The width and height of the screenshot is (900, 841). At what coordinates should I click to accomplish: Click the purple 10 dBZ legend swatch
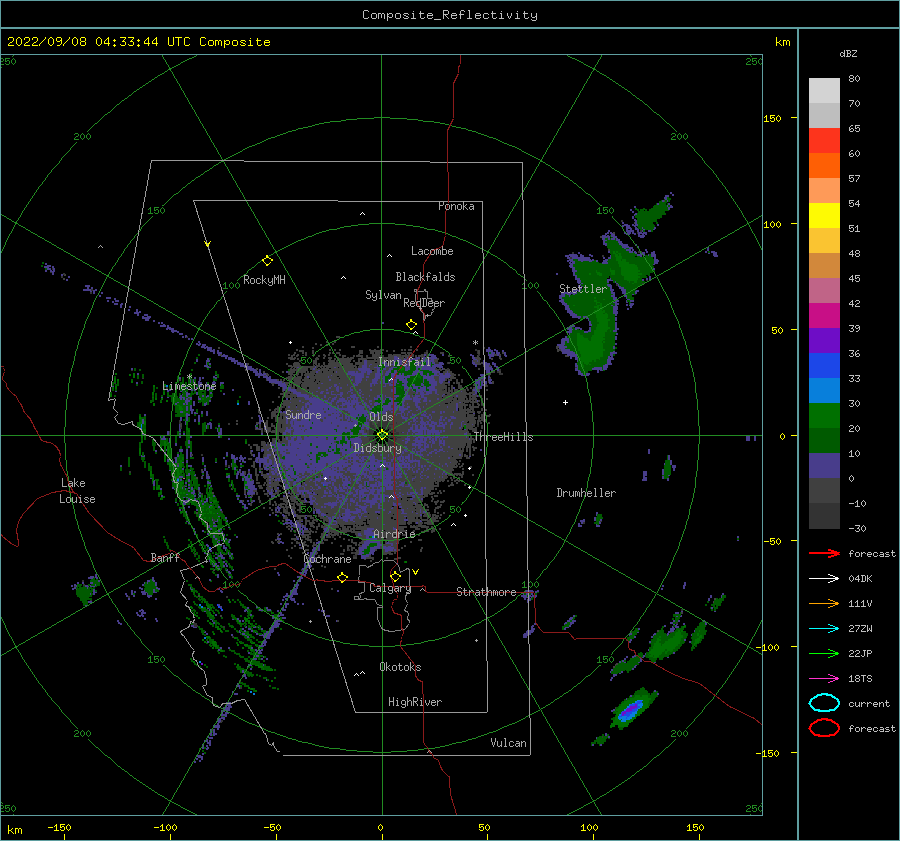point(824,465)
